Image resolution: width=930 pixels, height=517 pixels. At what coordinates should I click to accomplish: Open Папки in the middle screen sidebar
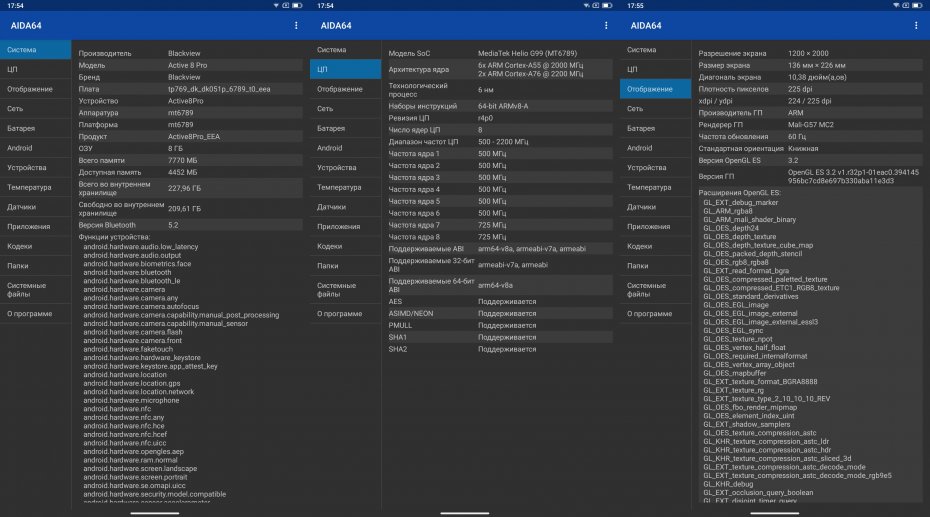coord(328,265)
